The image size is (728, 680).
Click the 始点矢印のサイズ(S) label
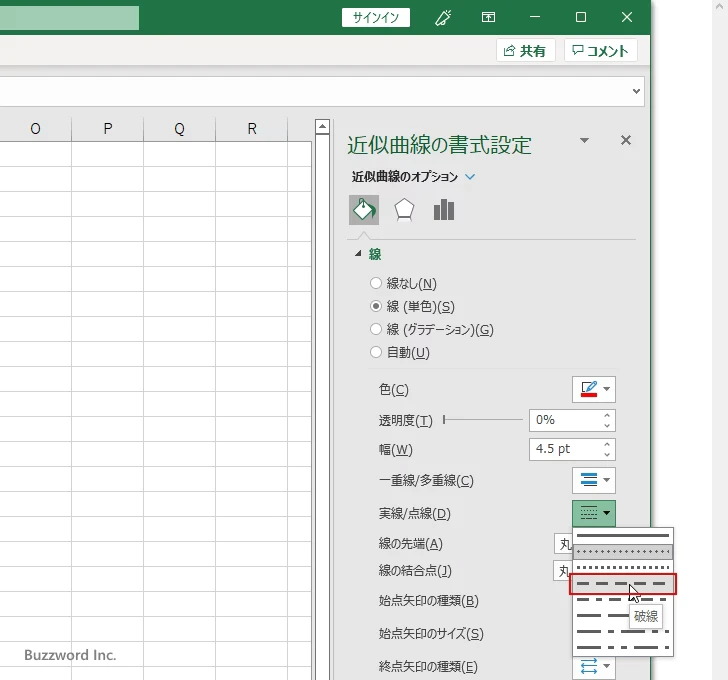[x=431, y=634]
